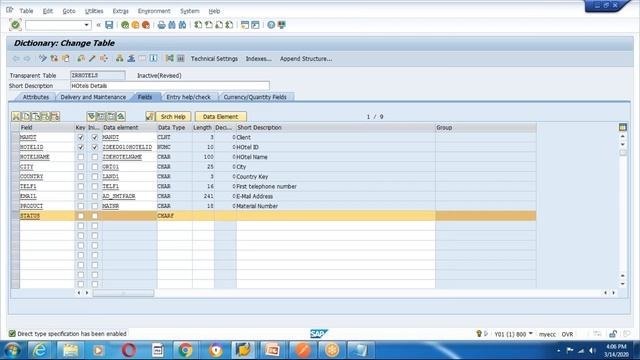Viewport: 640px width, 360px height.
Task: Click the Information 'i' icon in application toolbar
Action: pyautogui.click(x=153, y=59)
